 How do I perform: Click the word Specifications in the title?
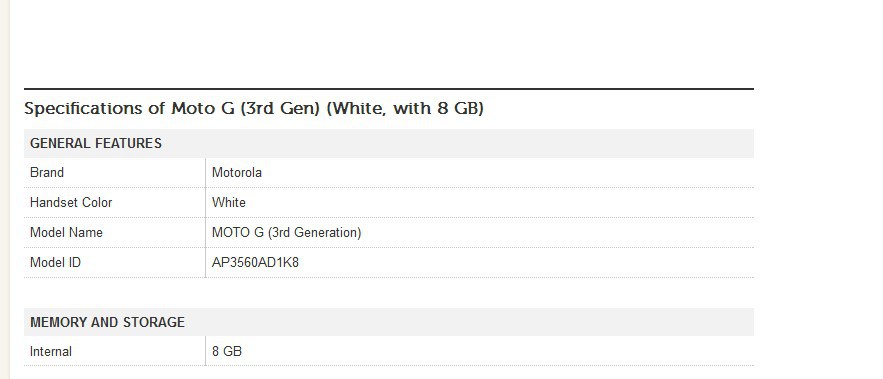83,108
